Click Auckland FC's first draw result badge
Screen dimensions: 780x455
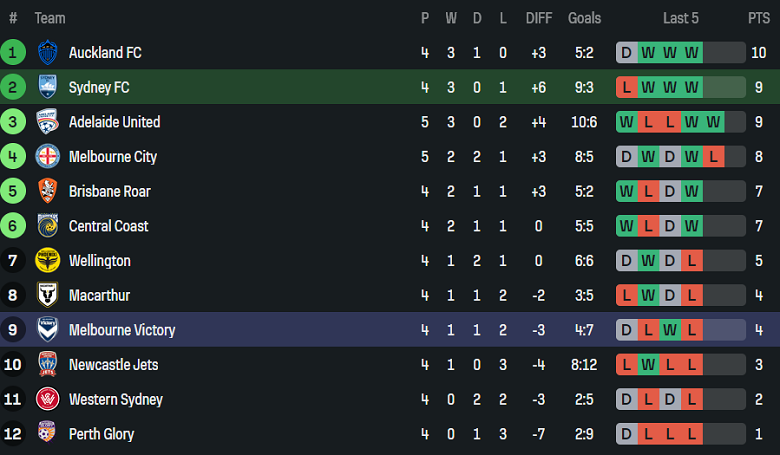coord(626,53)
